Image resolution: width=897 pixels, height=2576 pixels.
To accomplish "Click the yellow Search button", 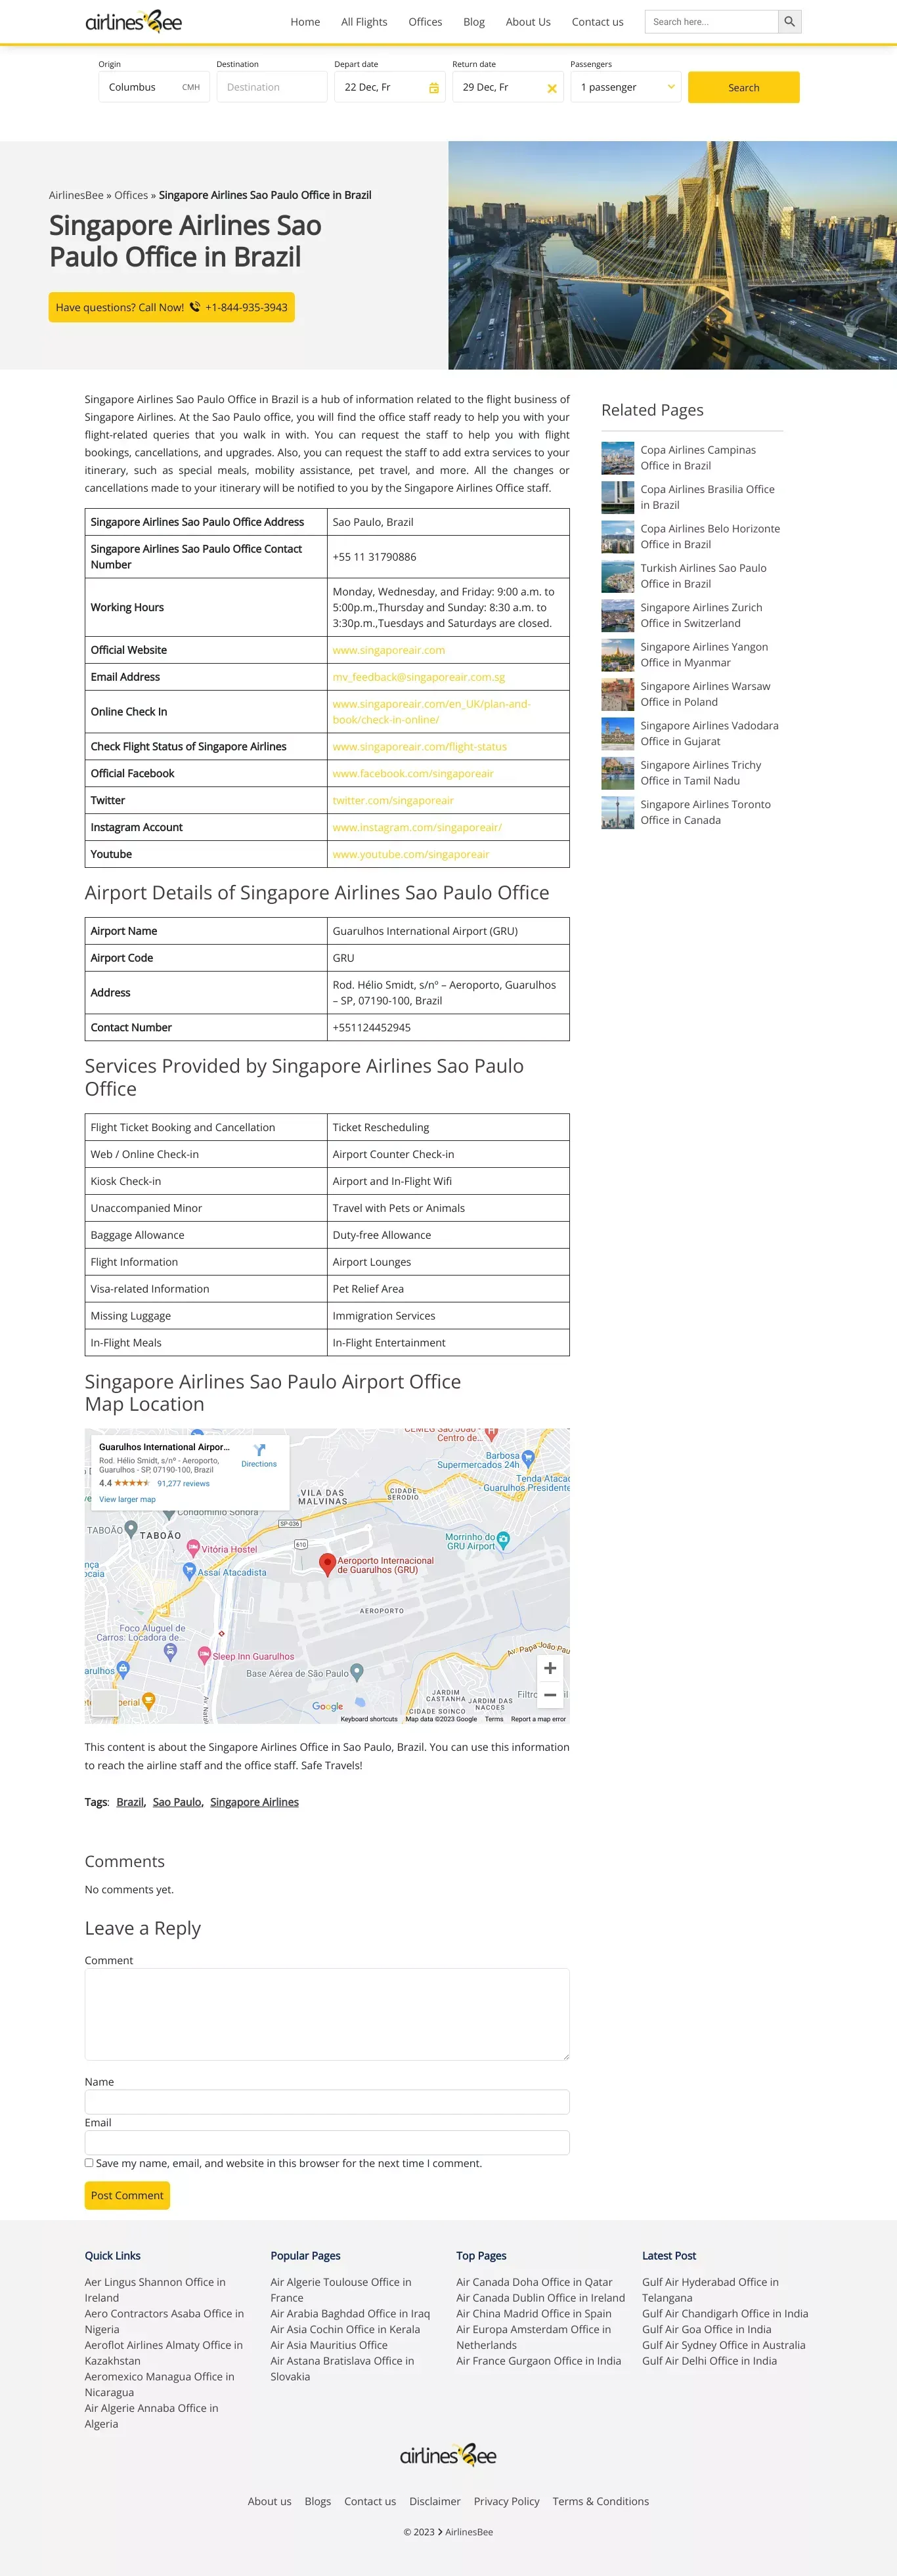I will 743,87.
